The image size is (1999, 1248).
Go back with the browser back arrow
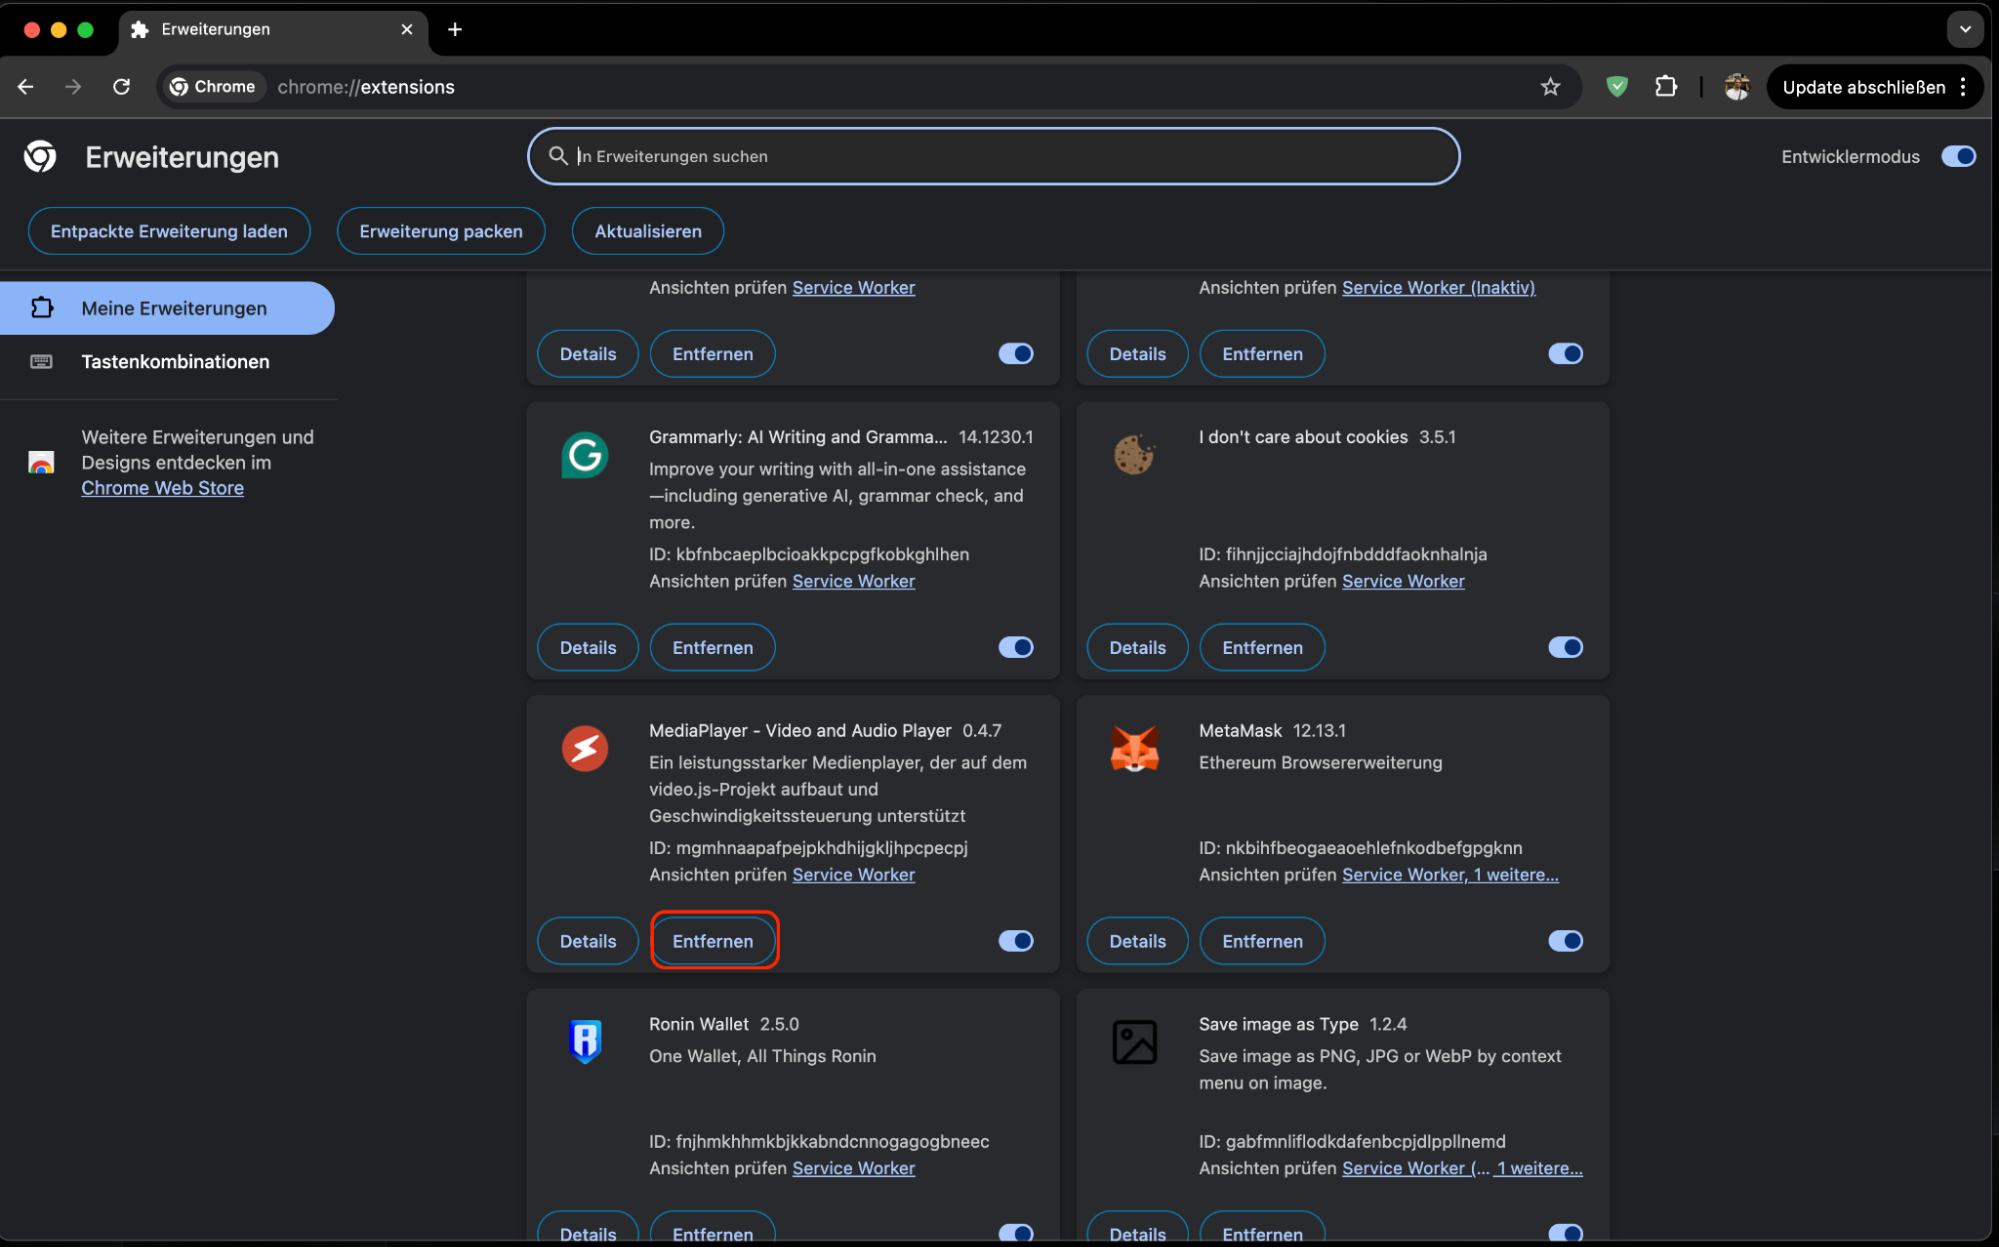point(26,87)
